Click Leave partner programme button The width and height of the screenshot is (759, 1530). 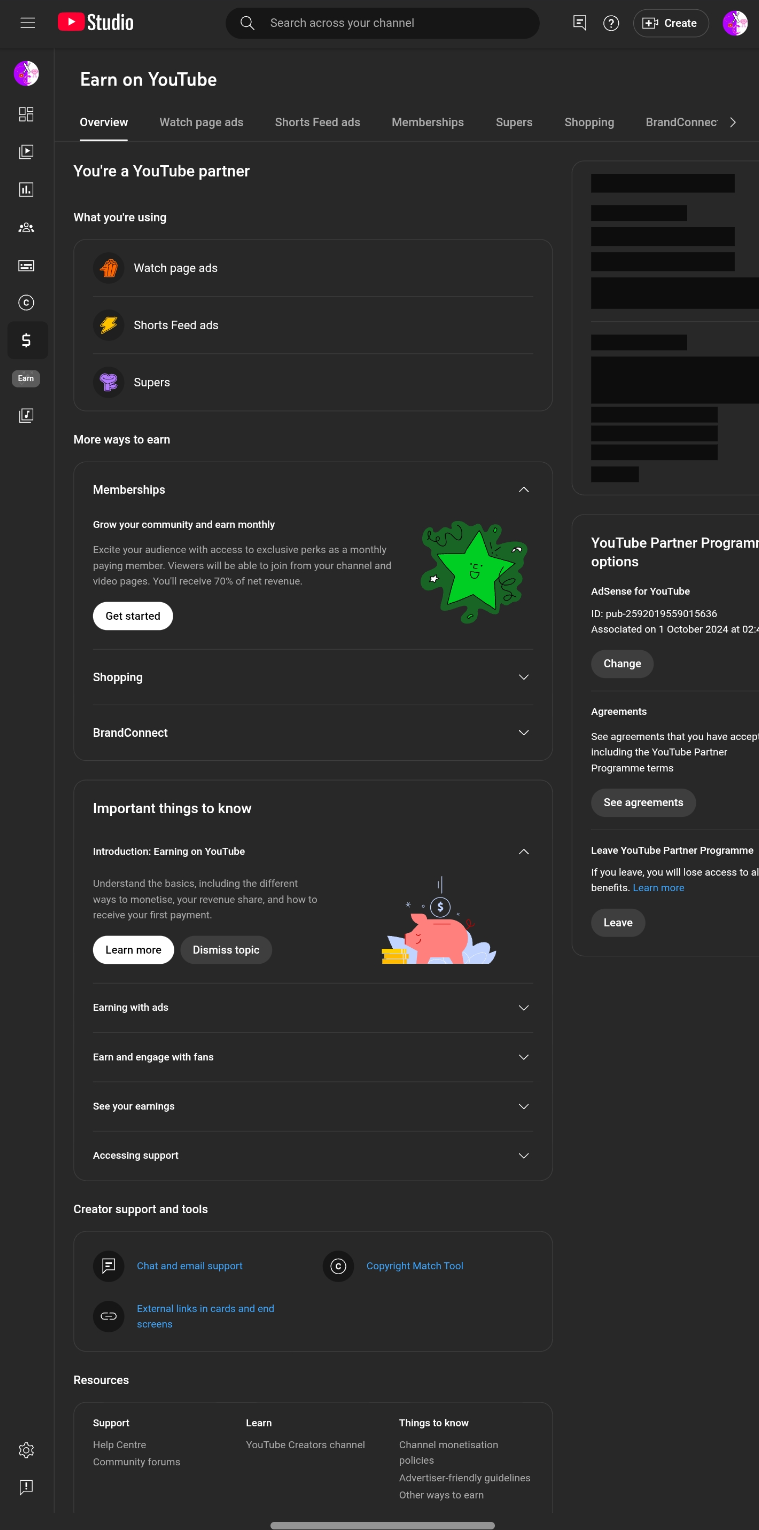click(x=618, y=922)
